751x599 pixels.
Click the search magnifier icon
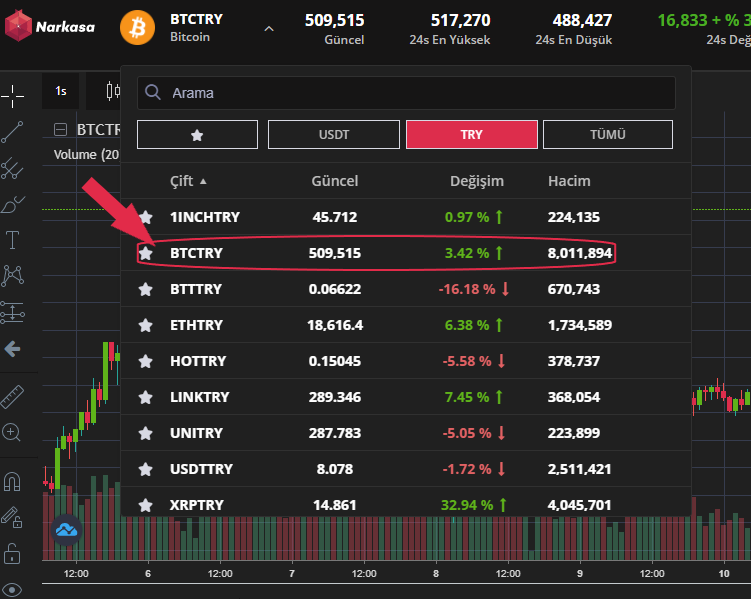coord(153,92)
